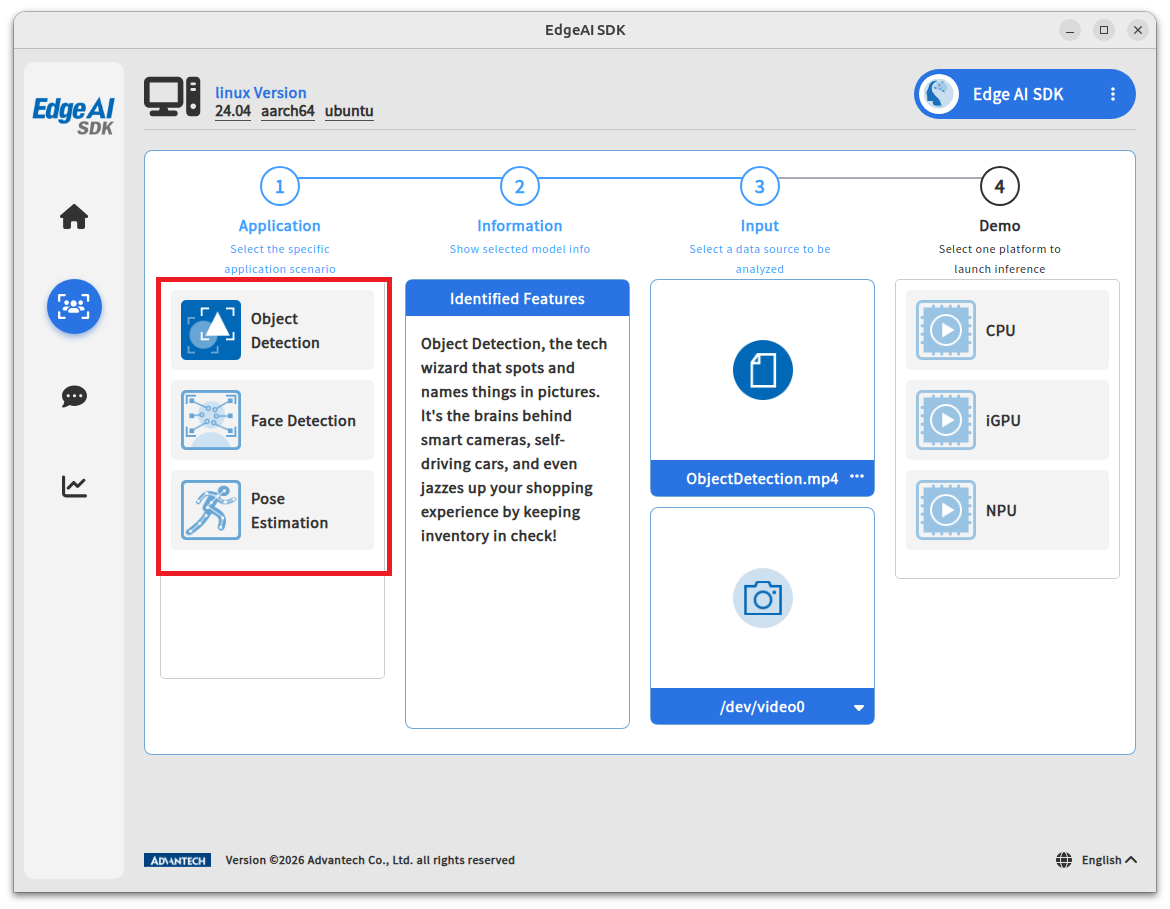Click the Information step title
This screenshot has height=909, width=1170.
519,226
